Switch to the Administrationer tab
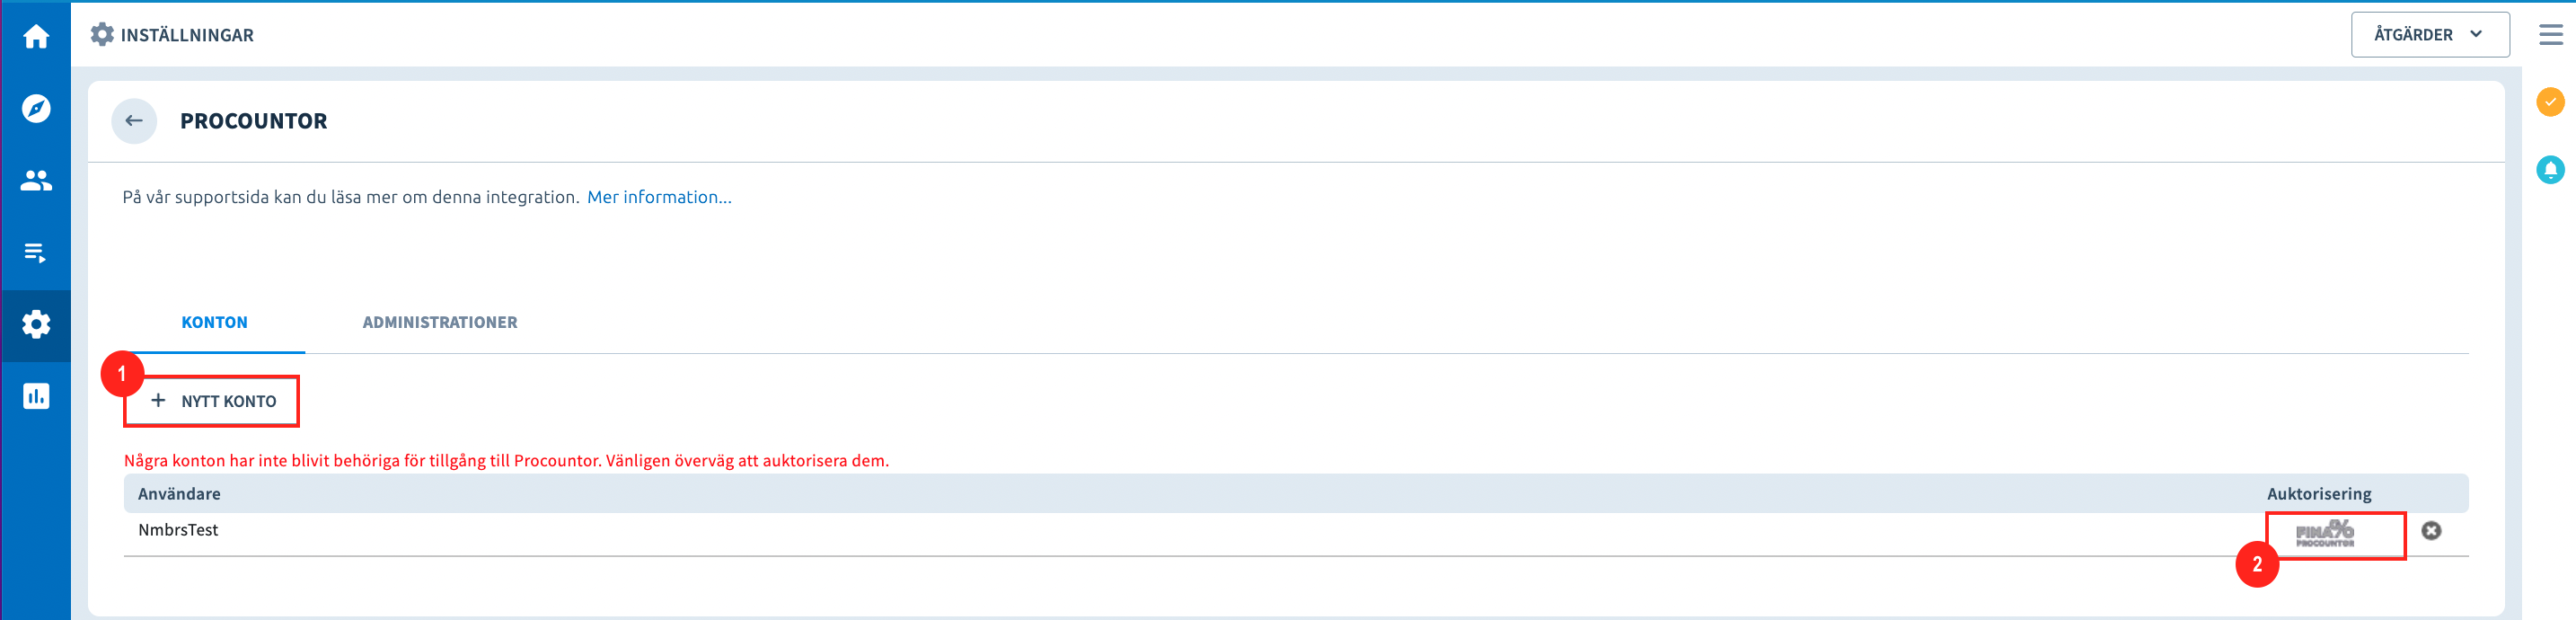Image resolution: width=2576 pixels, height=620 pixels. click(440, 322)
